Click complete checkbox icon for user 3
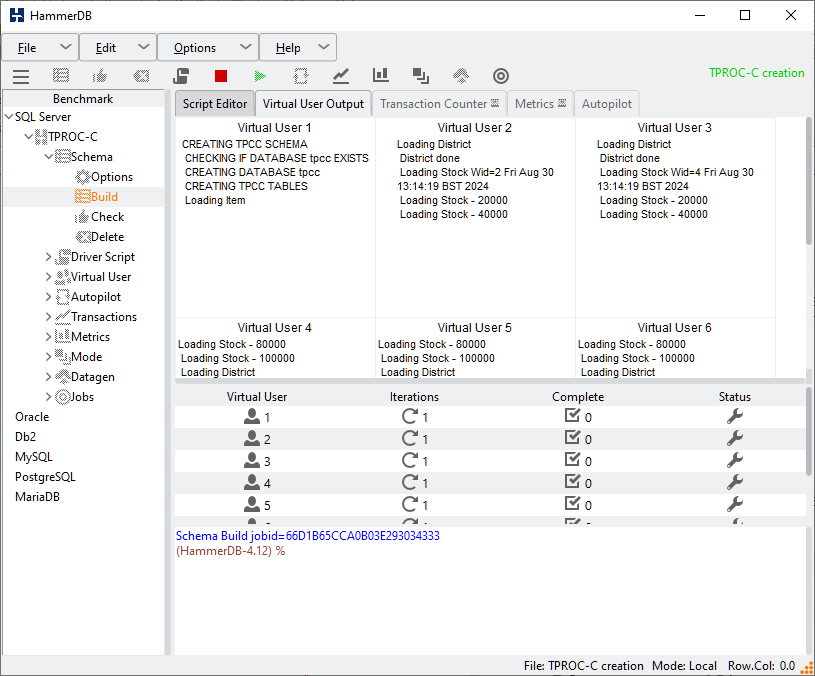 (572, 459)
